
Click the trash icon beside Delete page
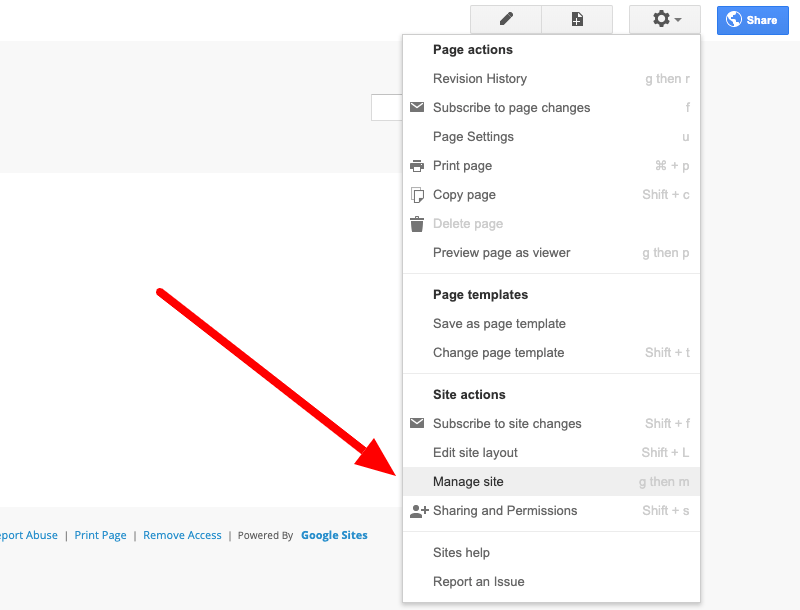tap(417, 223)
